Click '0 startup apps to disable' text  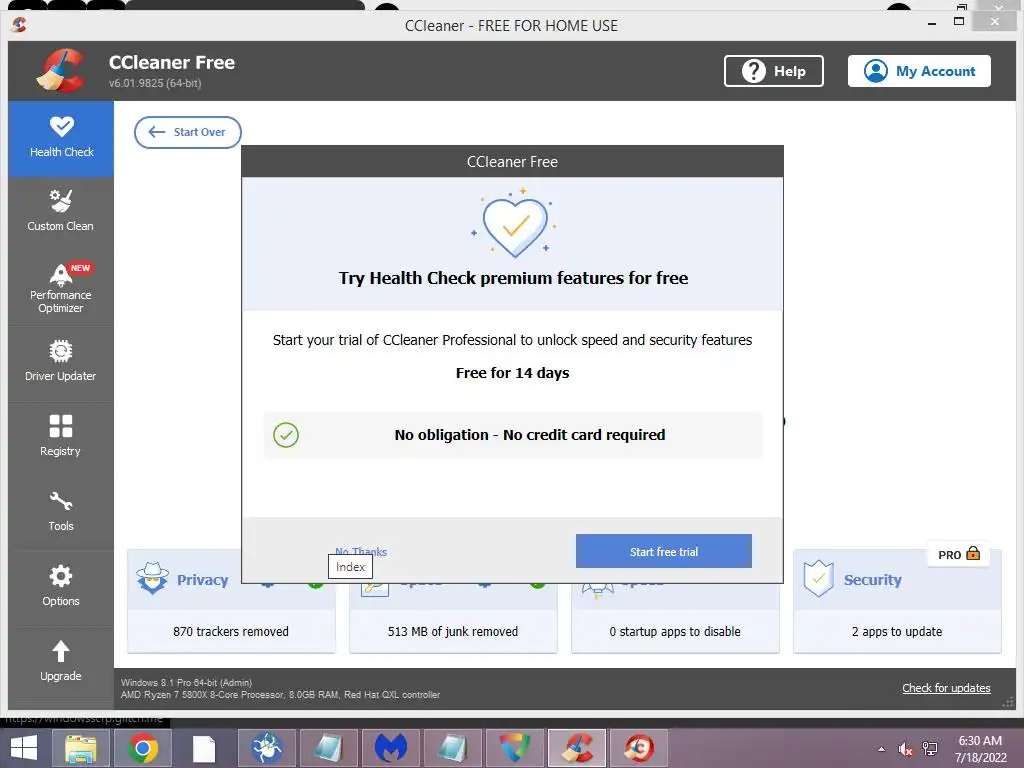[x=675, y=632]
